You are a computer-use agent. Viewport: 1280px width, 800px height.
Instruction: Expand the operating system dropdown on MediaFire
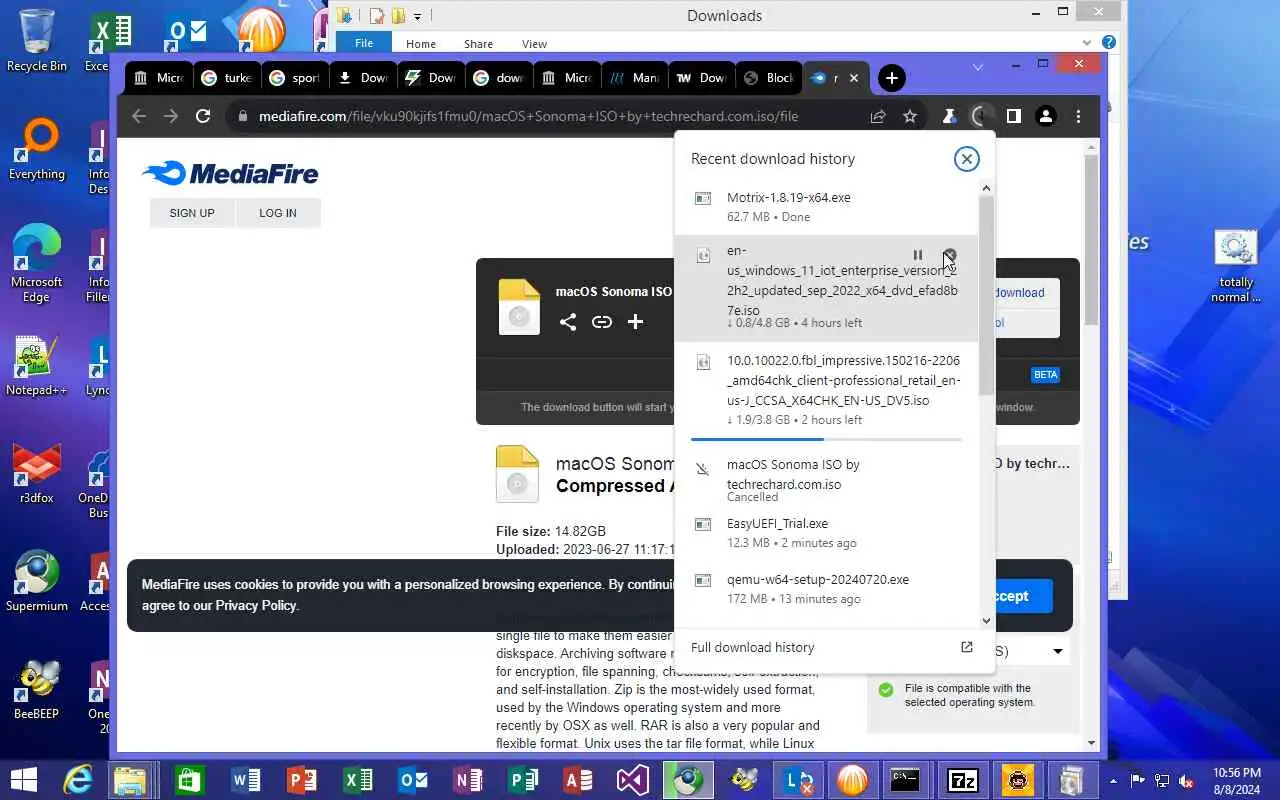point(1058,651)
